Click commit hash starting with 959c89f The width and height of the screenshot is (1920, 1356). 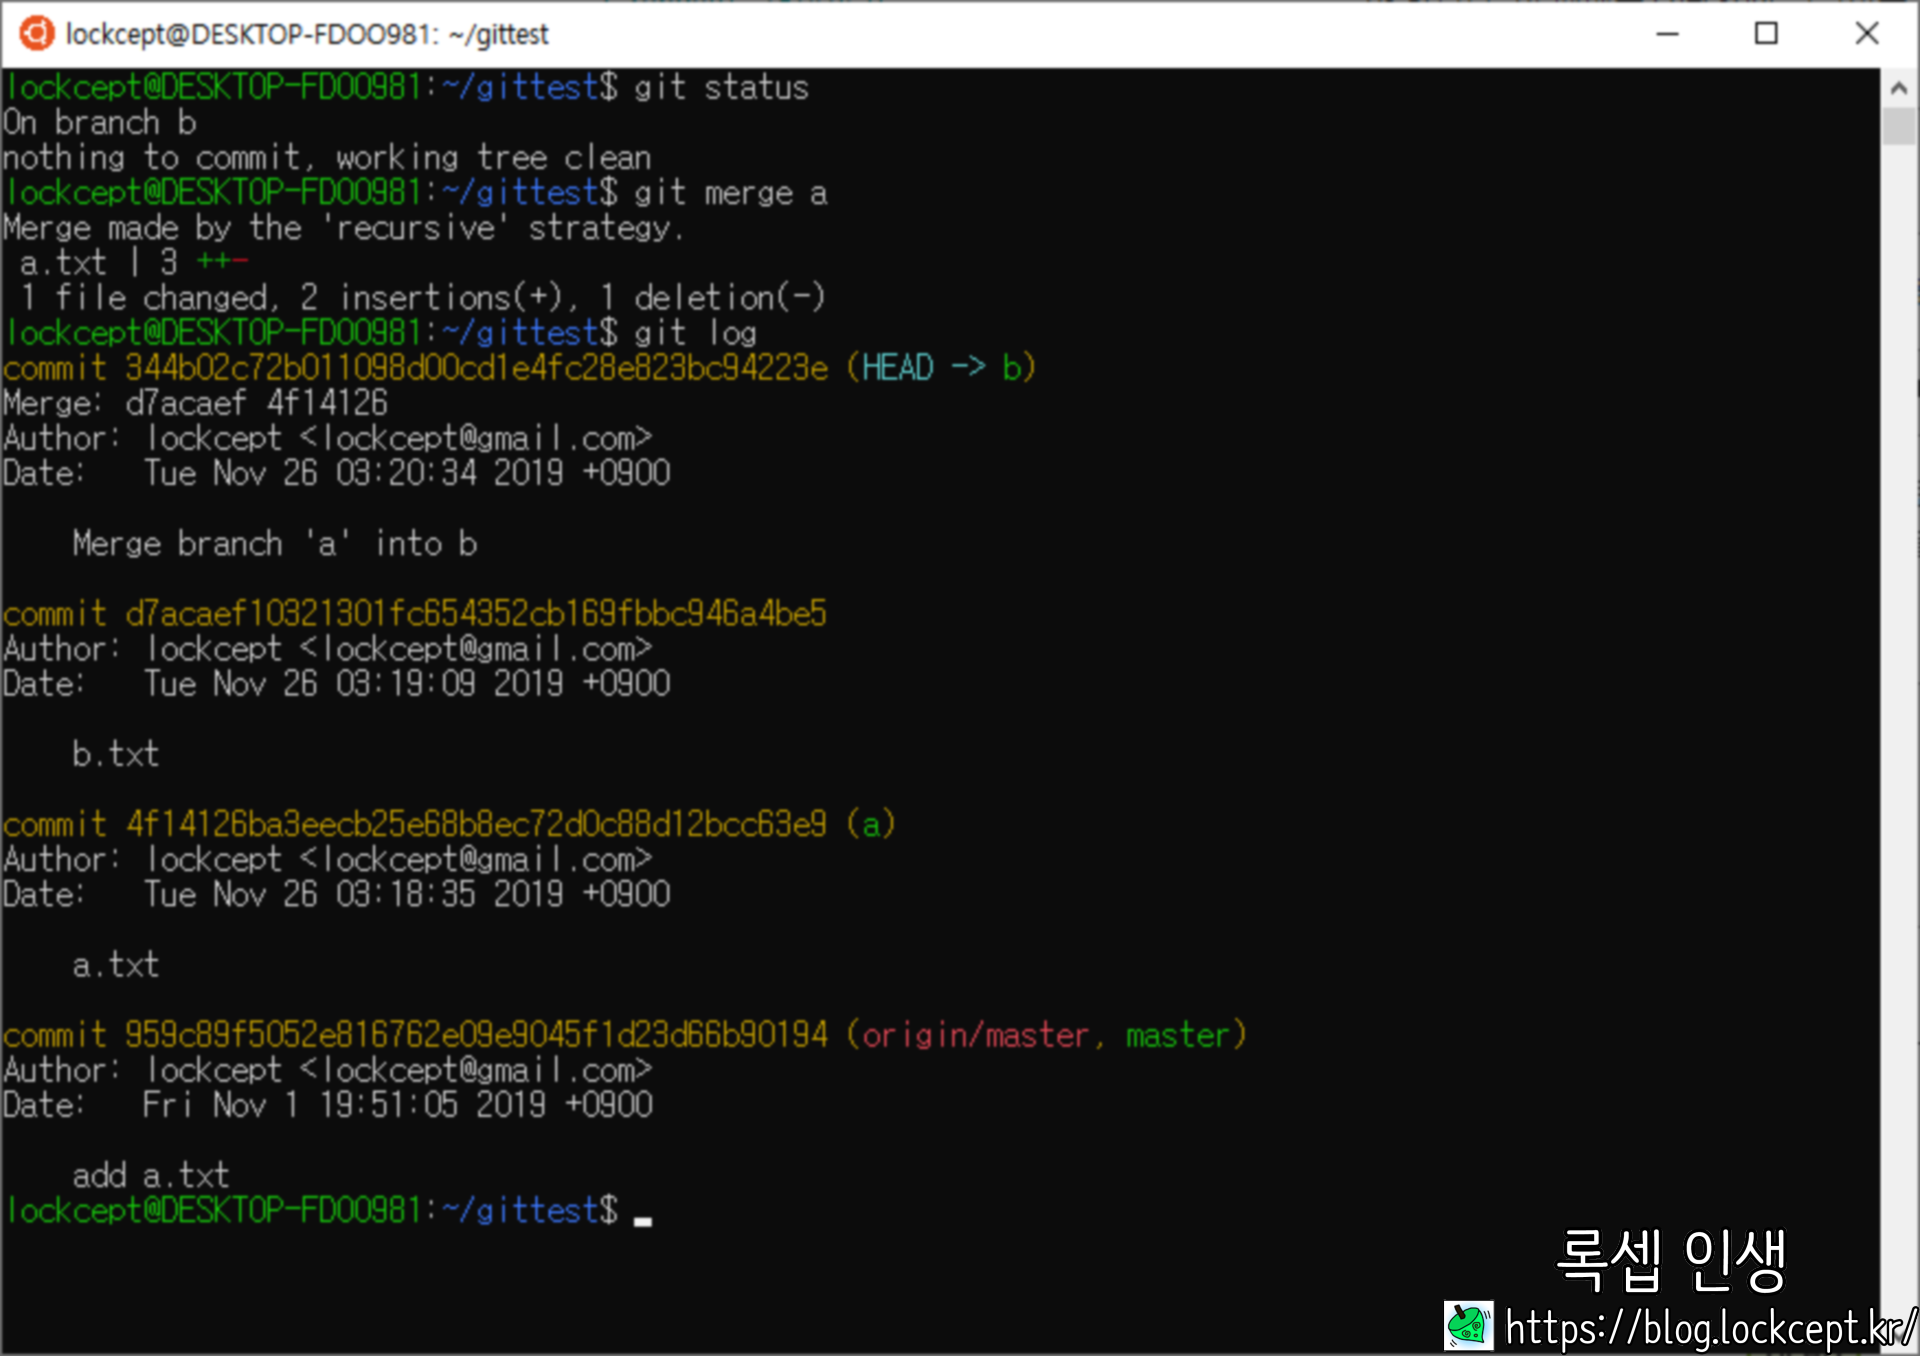(476, 1035)
